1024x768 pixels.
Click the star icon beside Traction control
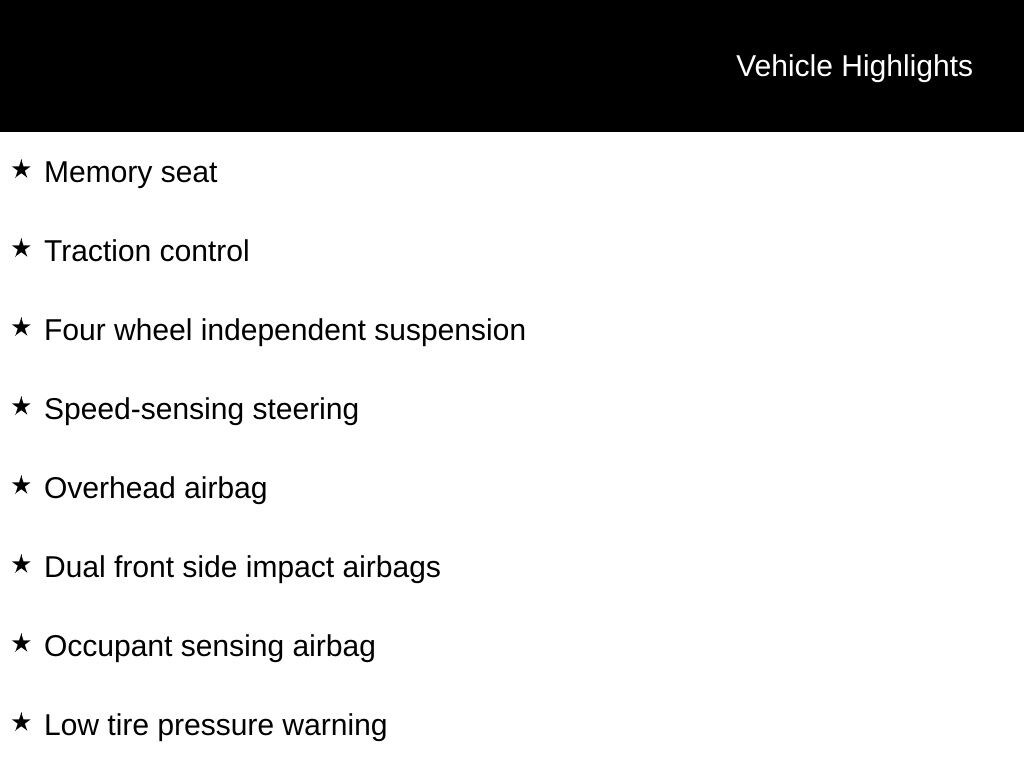click(21, 248)
